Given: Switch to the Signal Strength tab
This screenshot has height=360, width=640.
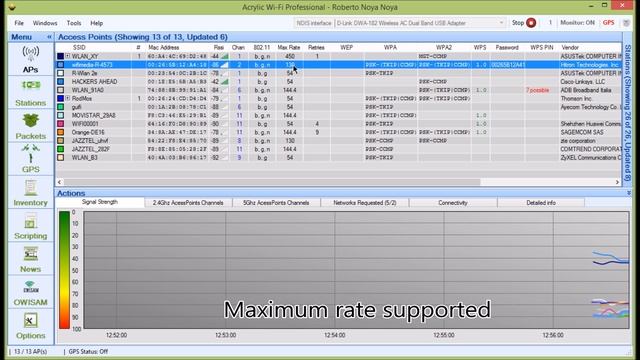Looking at the screenshot, I should 100,202.
